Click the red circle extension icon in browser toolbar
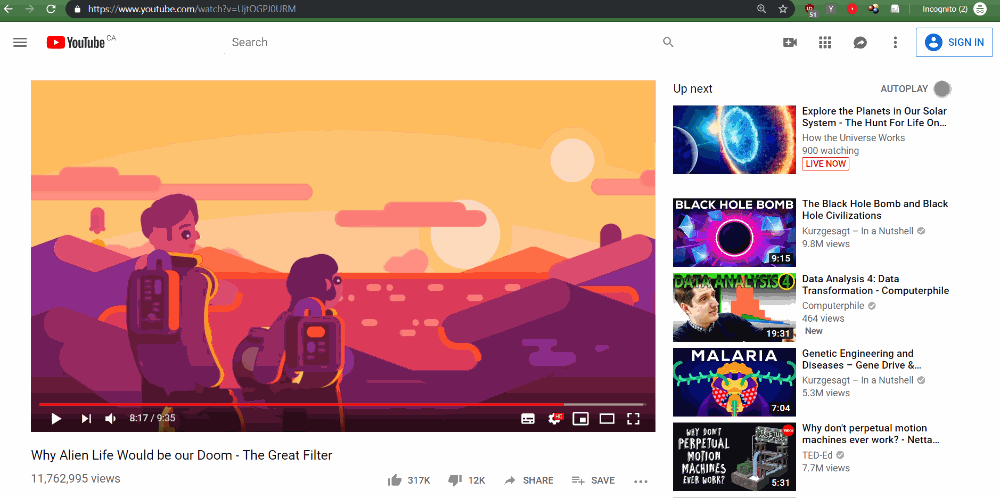The image size is (1000, 498). [x=851, y=9]
